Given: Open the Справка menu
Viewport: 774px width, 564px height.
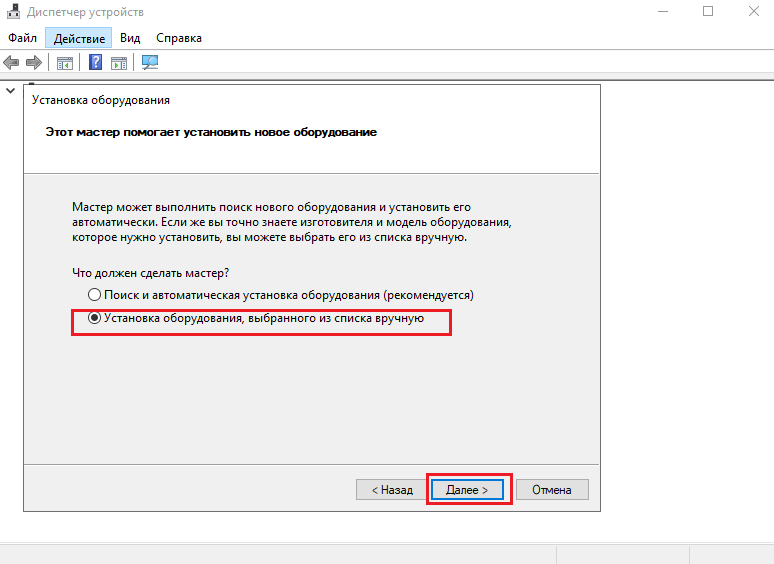Looking at the screenshot, I should (x=179, y=38).
